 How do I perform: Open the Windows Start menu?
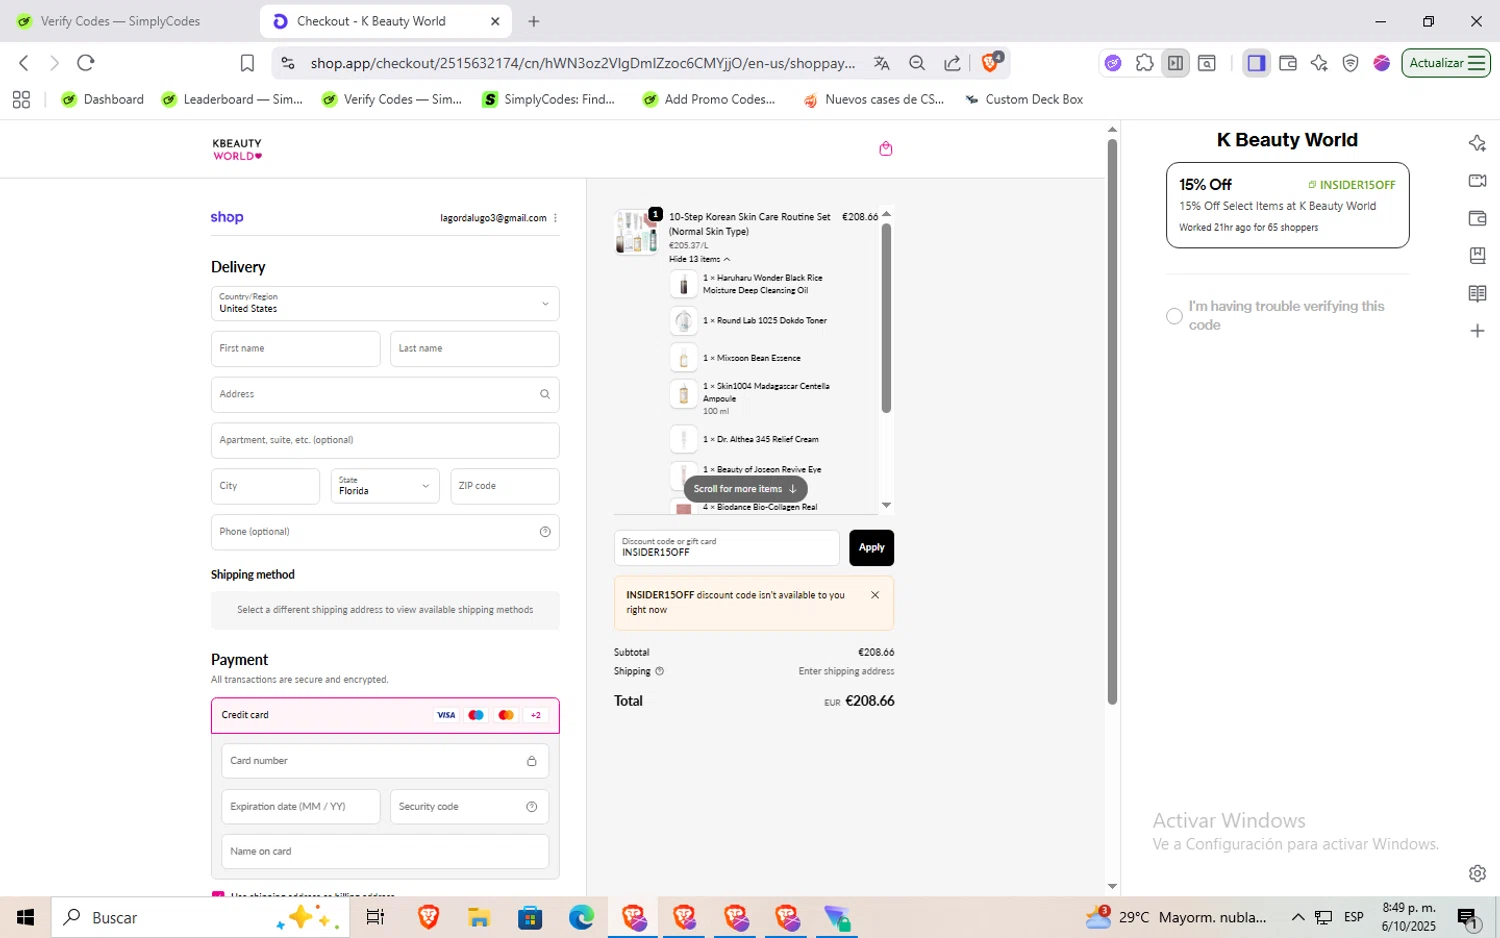(x=25, y=917)
